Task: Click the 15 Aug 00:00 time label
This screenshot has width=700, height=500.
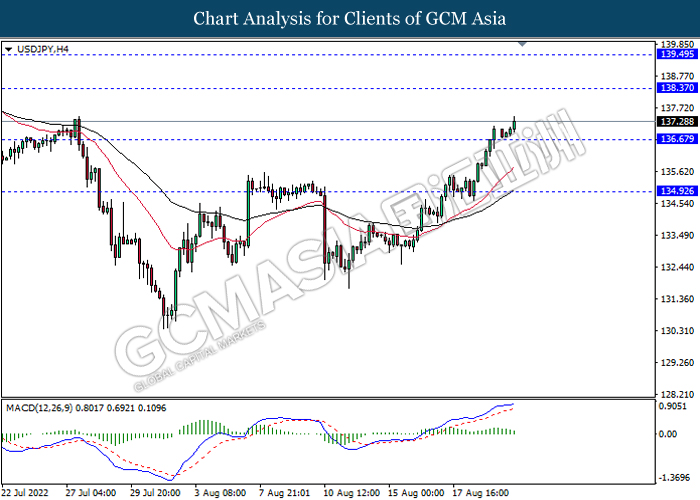Action: coord(416,493)
